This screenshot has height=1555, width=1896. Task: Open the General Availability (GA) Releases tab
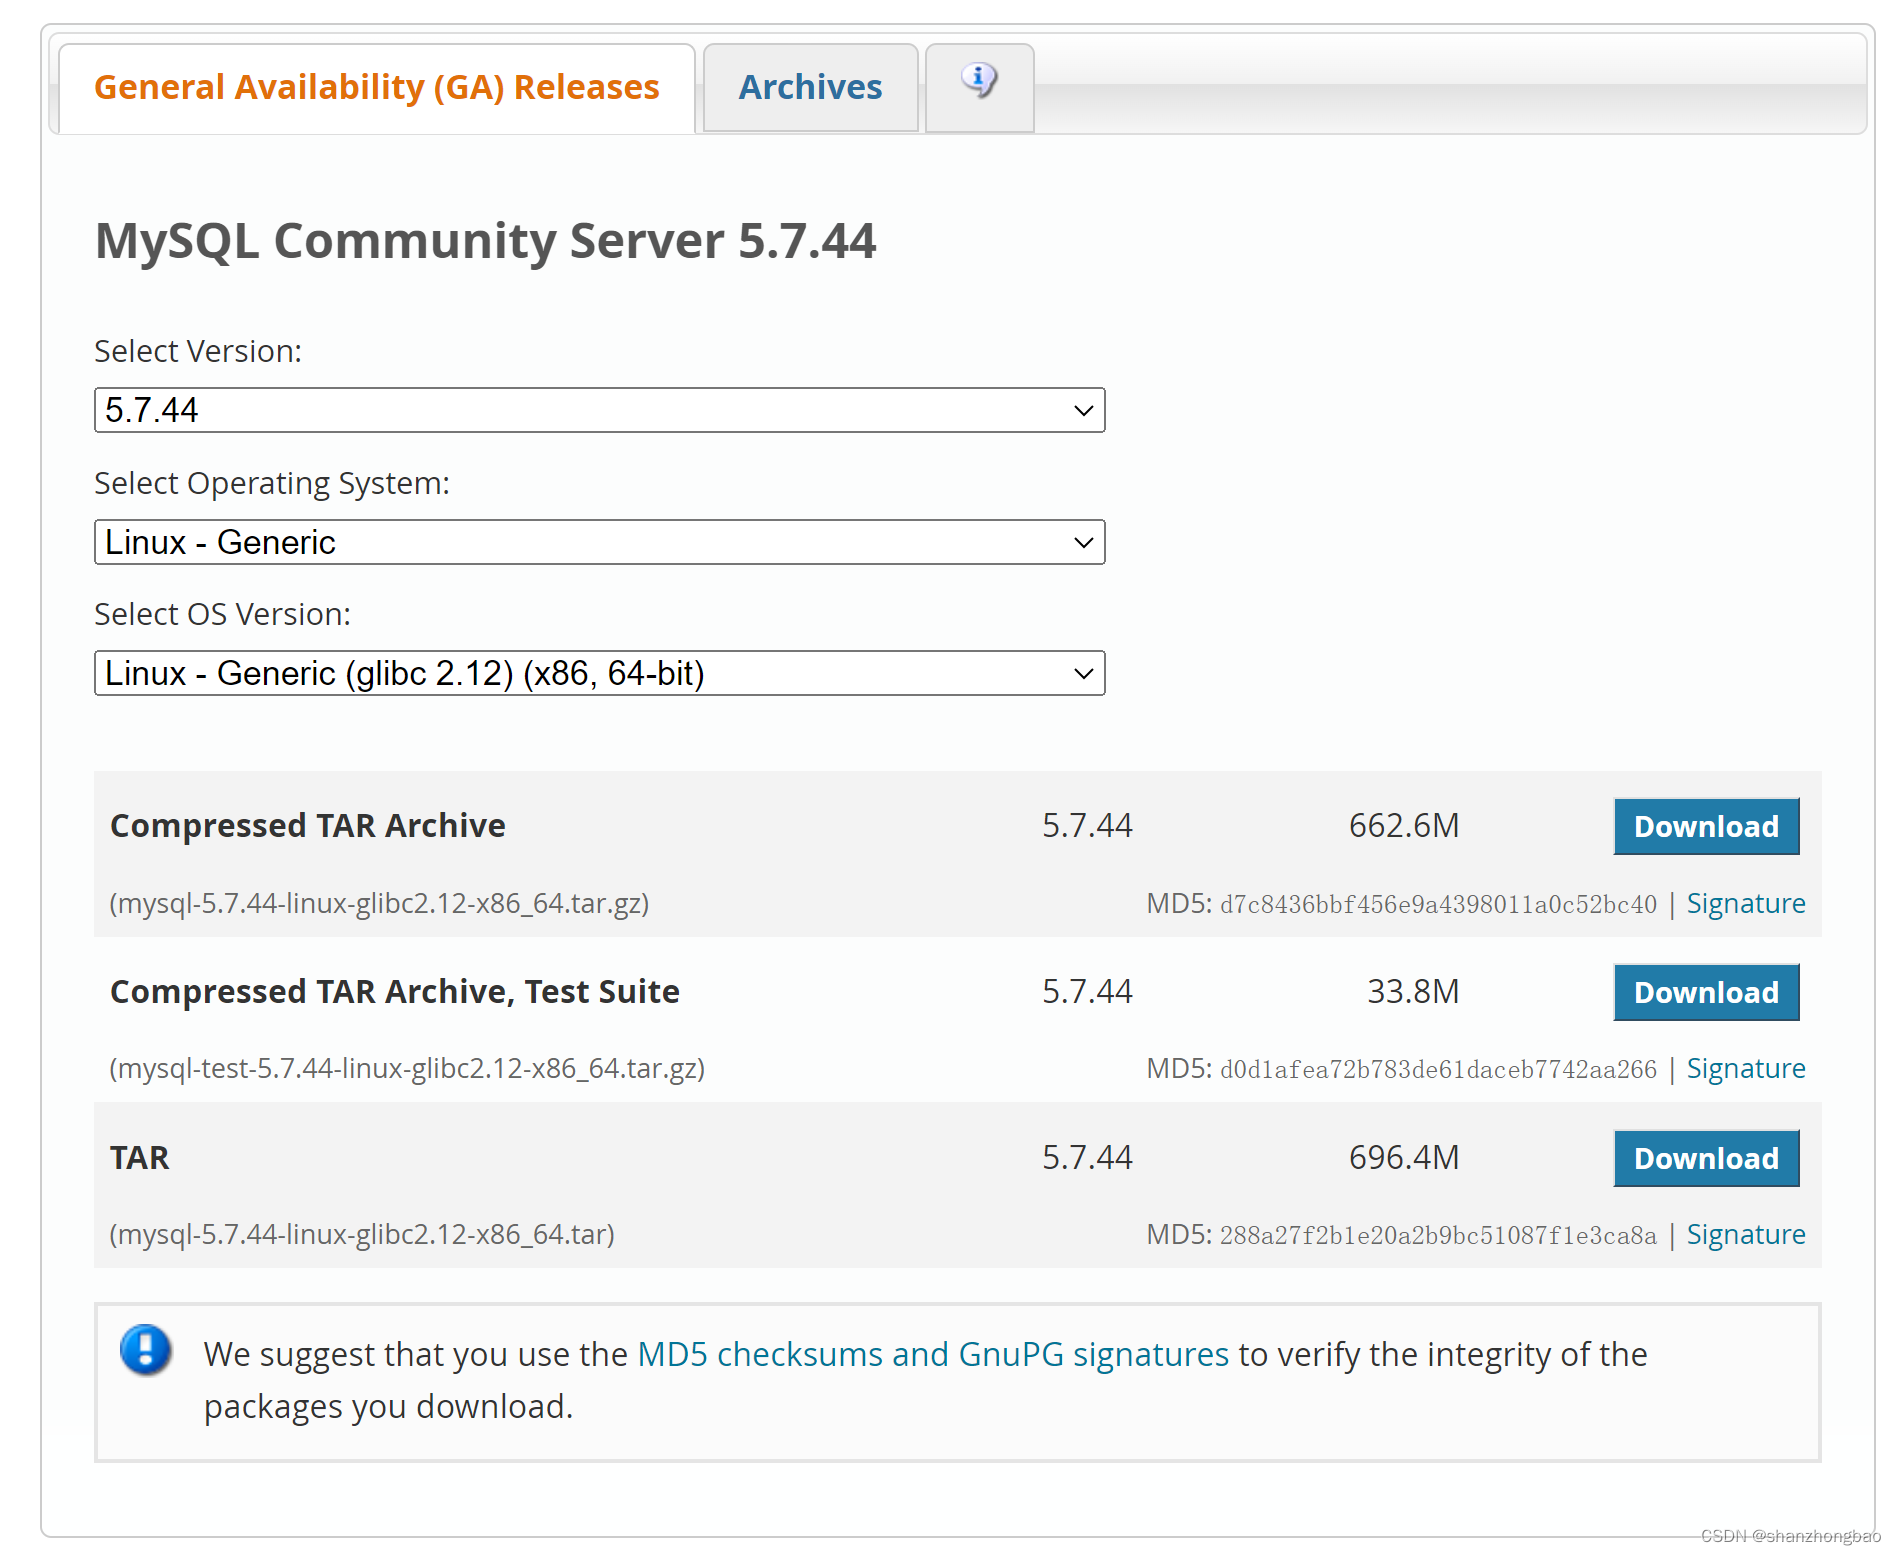(376, 88)
